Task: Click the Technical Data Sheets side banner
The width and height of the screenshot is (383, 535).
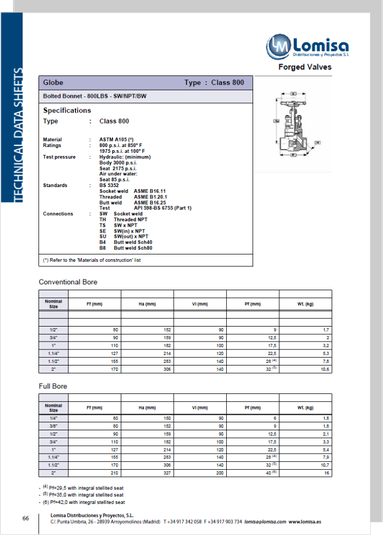Action: point(12,107)
